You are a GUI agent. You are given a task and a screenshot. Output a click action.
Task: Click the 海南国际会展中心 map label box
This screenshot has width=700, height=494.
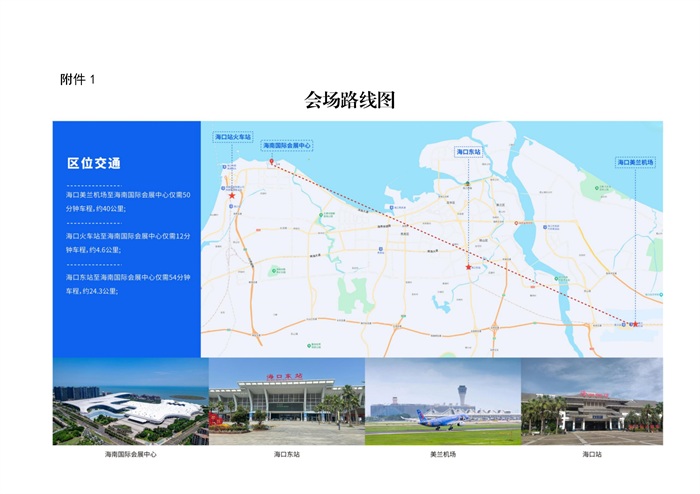(287, 146)
